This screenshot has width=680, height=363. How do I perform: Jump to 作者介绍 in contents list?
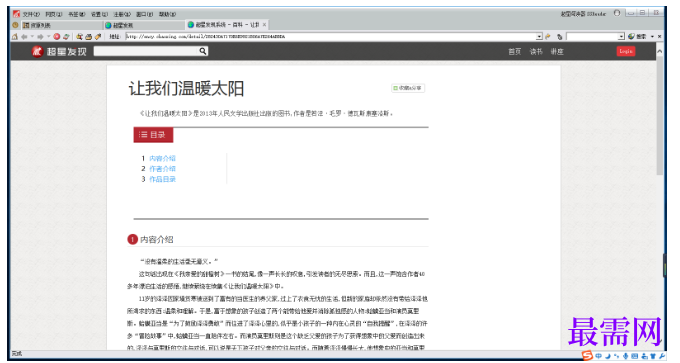tap(162, 169)
